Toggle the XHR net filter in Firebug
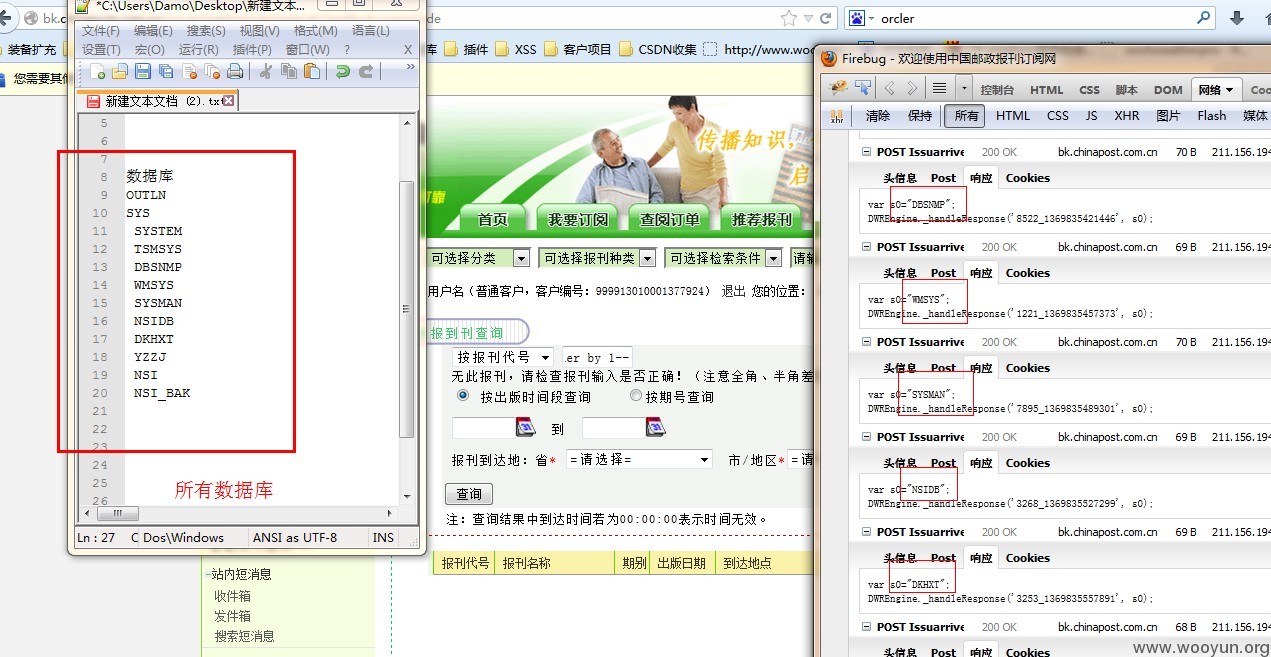 tap(1127, 116)
